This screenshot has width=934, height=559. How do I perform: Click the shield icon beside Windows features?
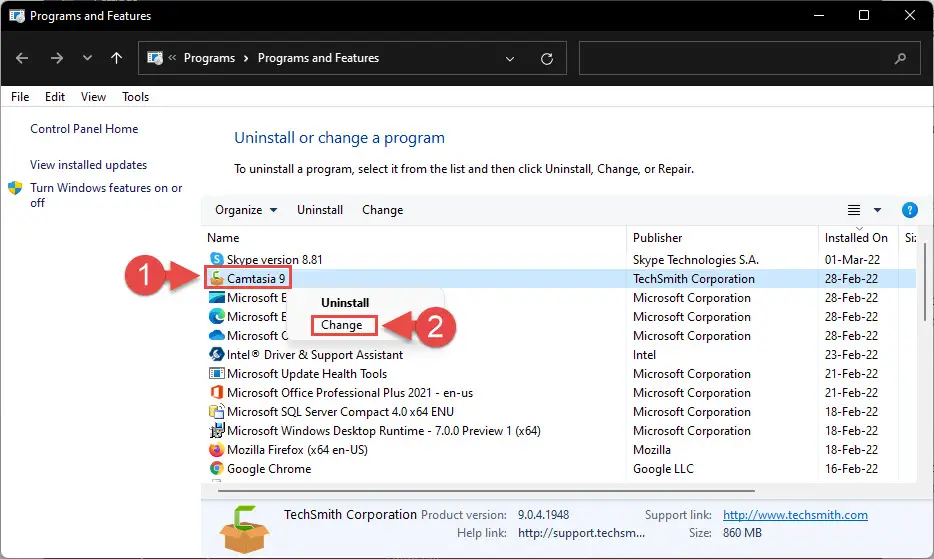click(x=15, y=188)
